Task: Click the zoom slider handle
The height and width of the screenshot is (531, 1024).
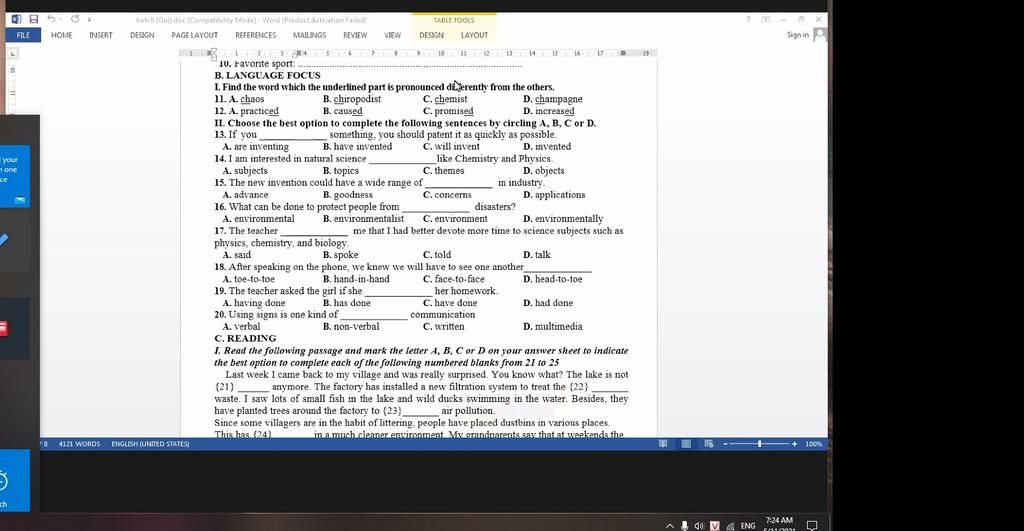Action: click(760, 443)
